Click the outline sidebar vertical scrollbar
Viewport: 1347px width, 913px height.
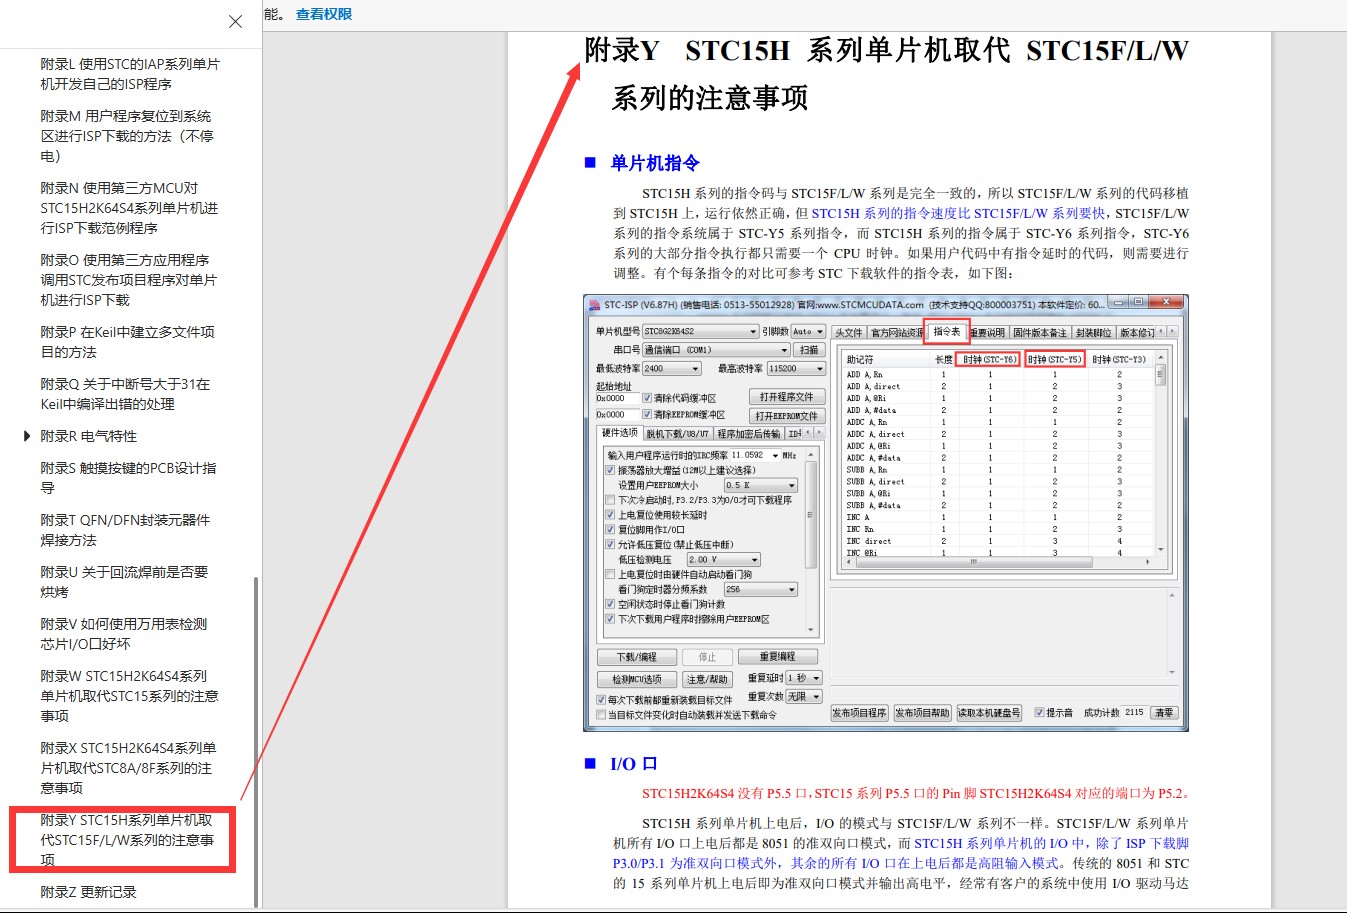click(x=256, y=741)
